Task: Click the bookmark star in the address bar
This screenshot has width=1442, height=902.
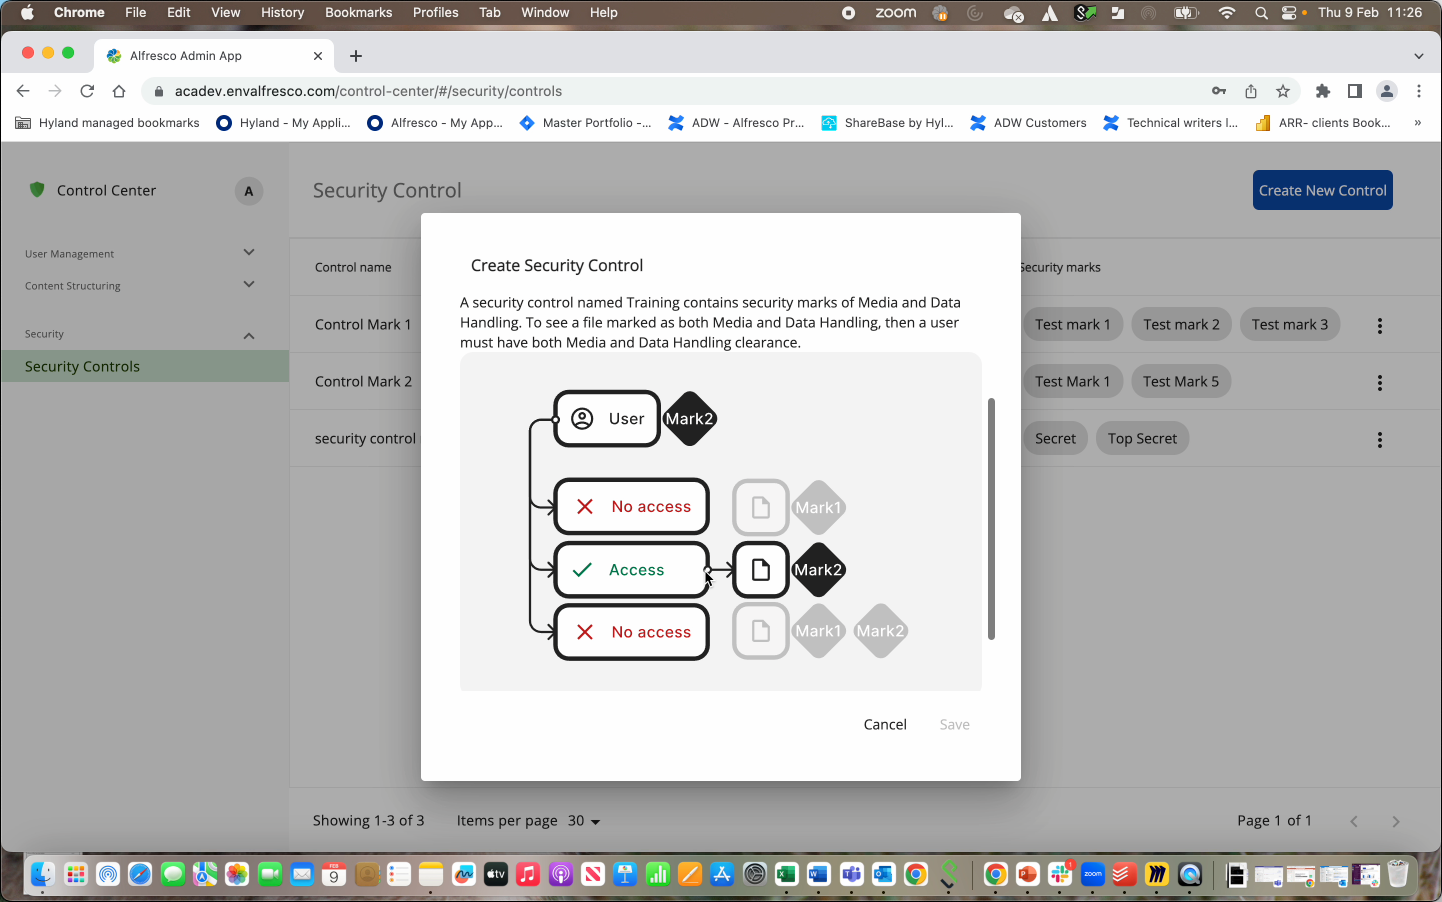Action: pos(1283,90)
